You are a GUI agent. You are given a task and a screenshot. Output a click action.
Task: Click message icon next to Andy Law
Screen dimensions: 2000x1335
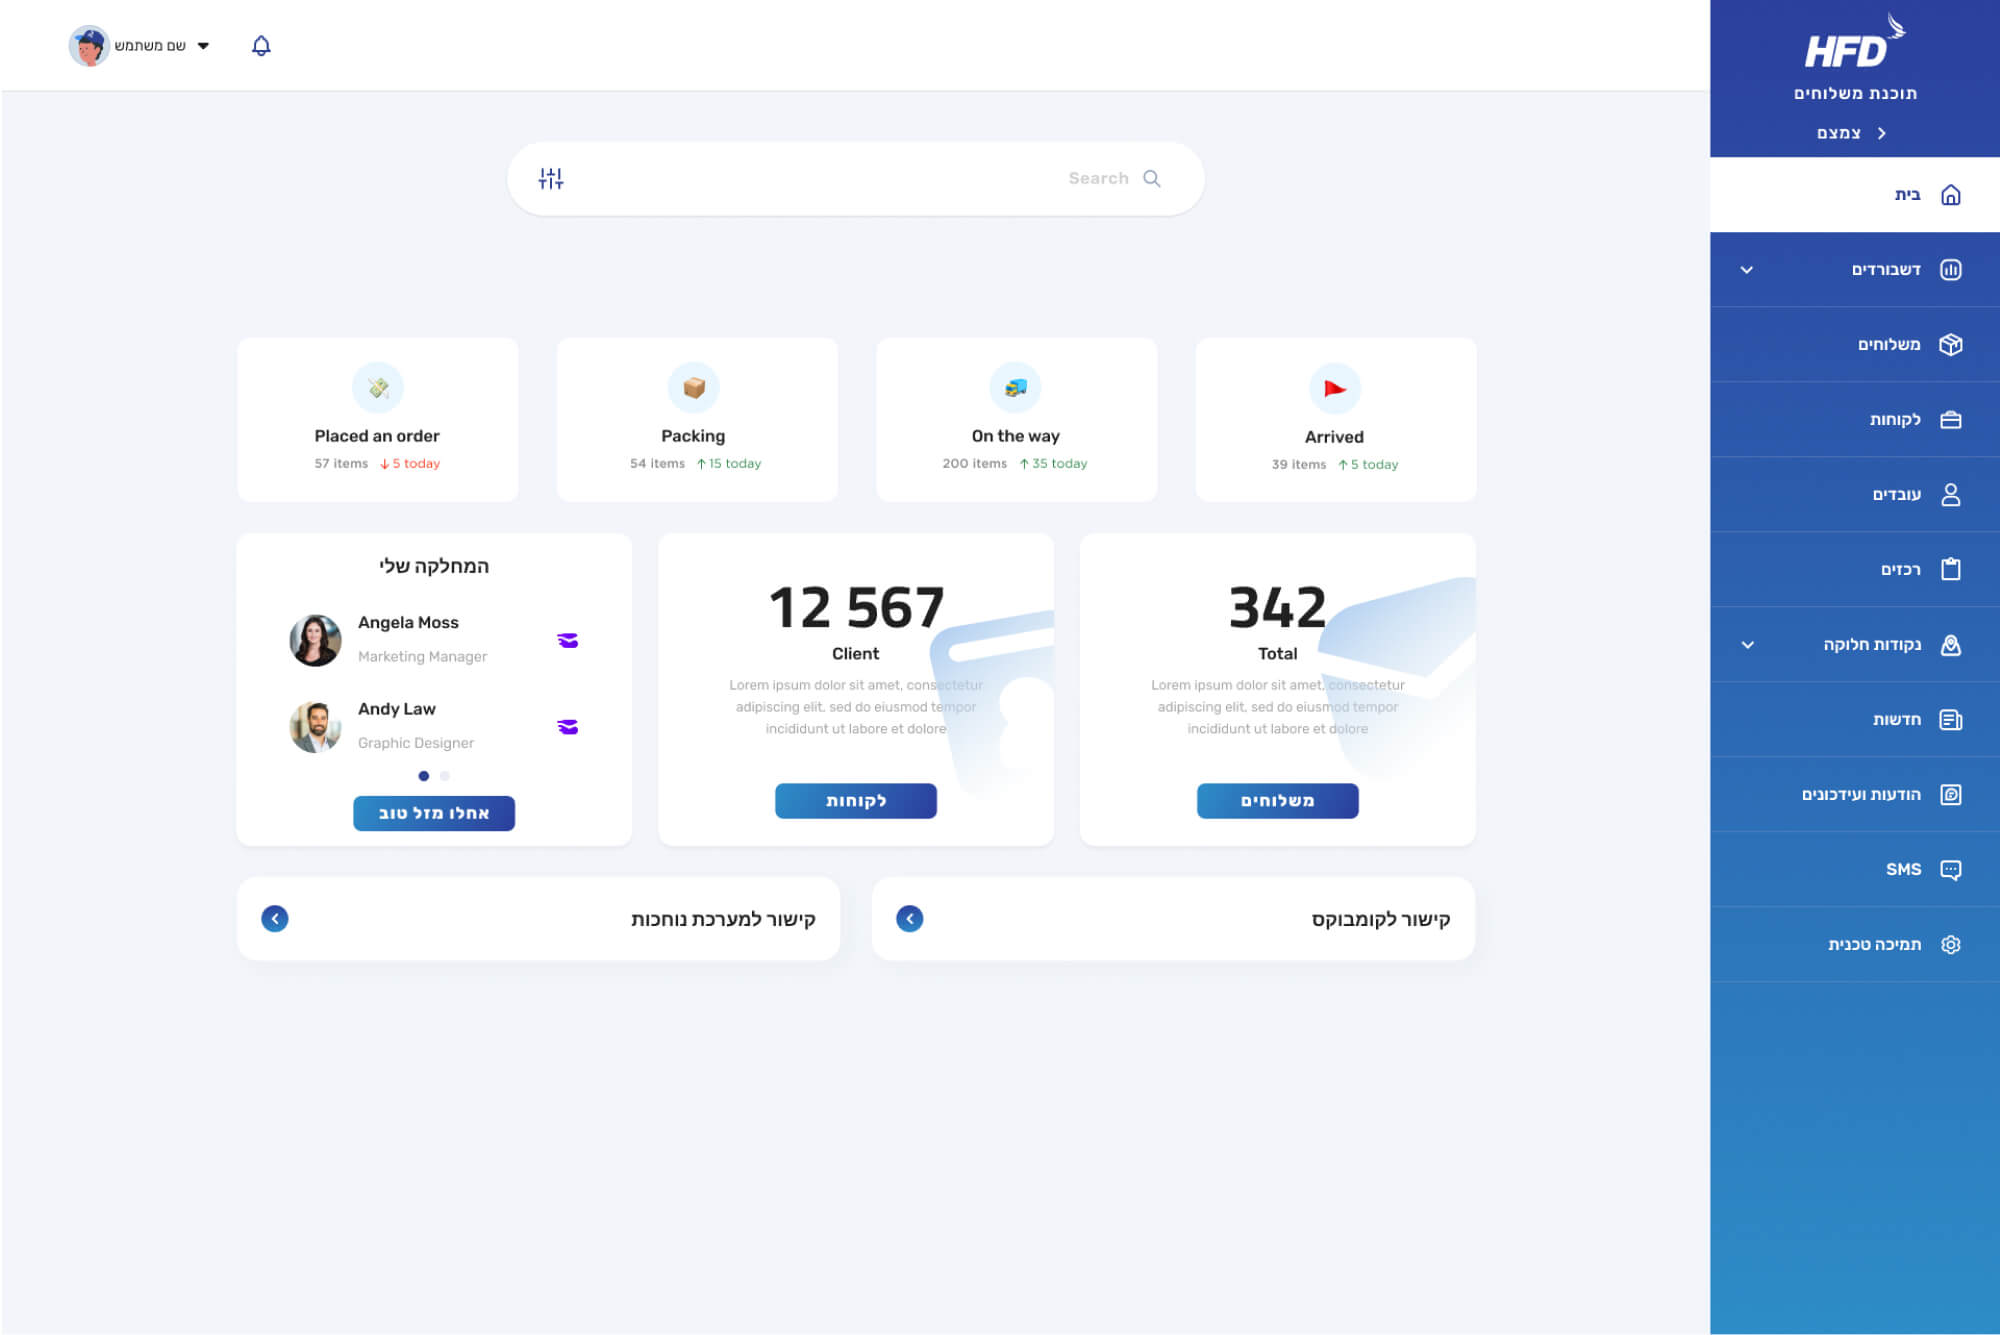[x=568, y=727]
